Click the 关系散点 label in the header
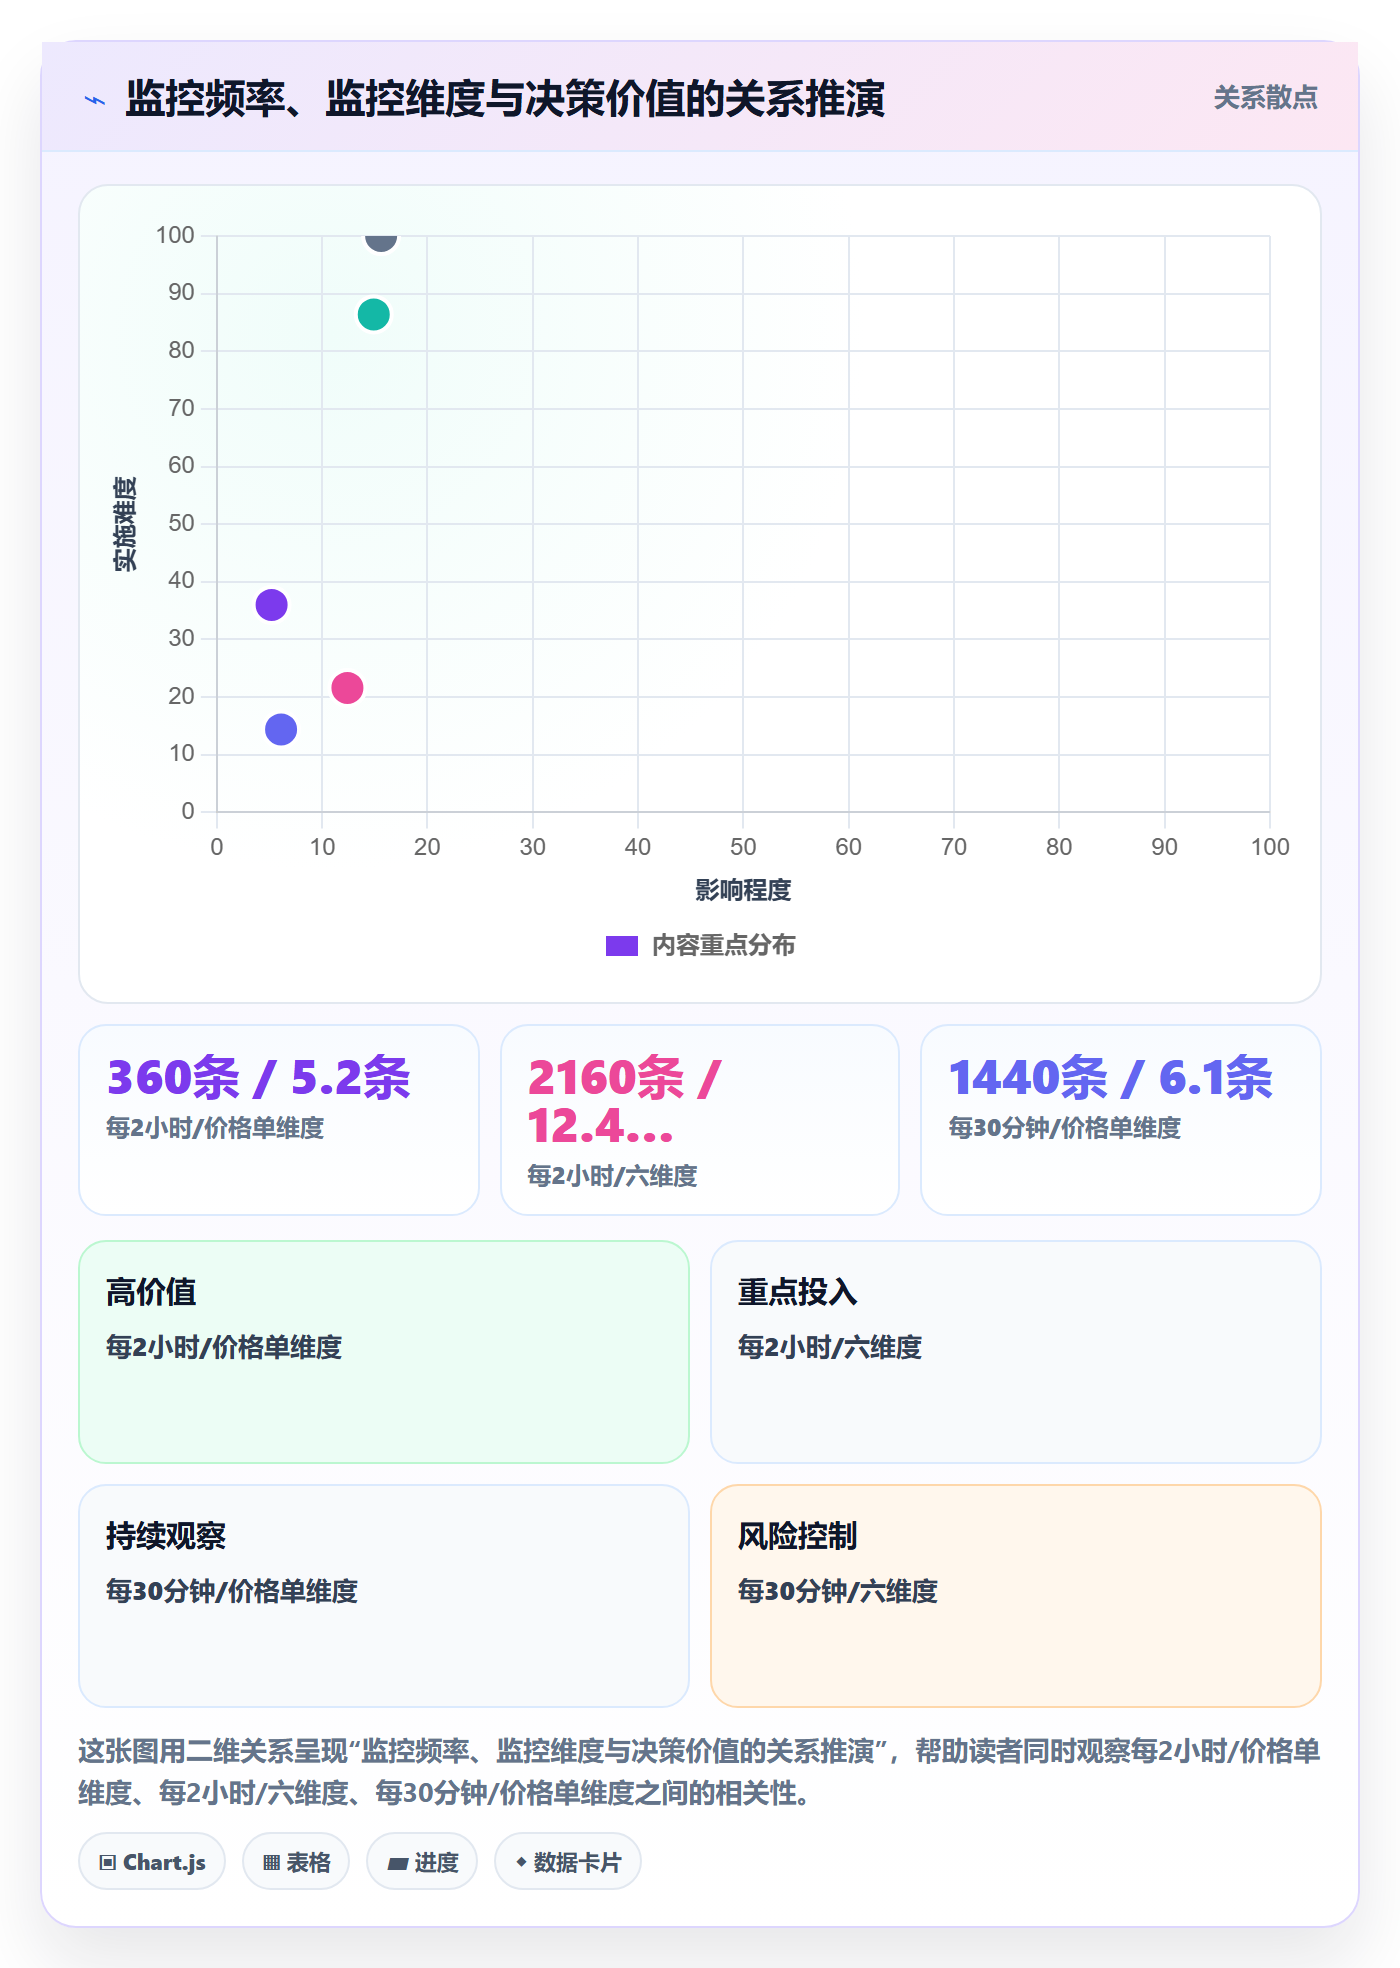 [x=1265, y=98]
